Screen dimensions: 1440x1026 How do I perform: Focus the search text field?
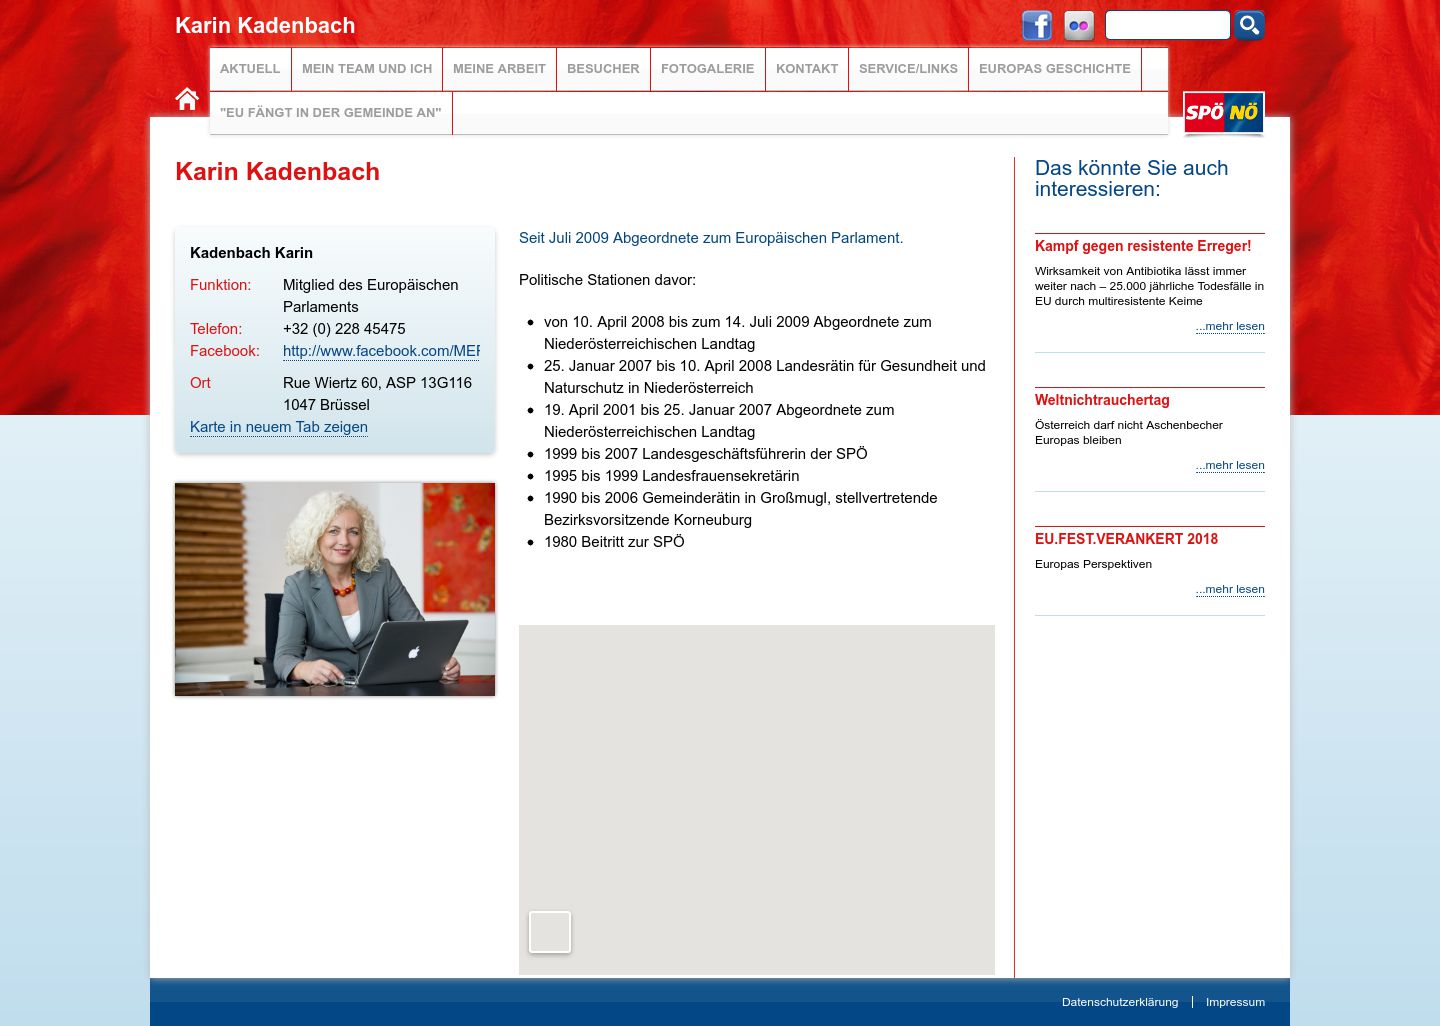pos(1167,25)
